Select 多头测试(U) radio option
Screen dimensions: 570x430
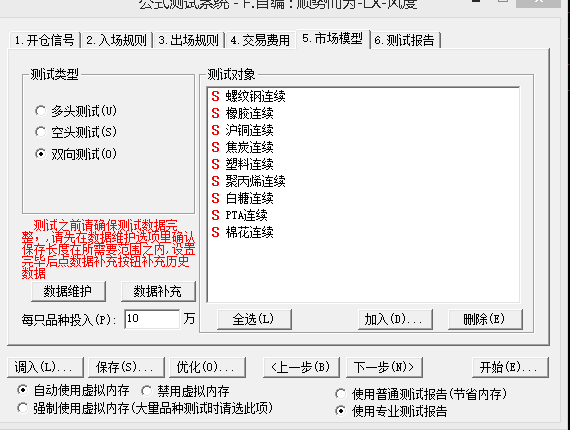coord(76,111)
